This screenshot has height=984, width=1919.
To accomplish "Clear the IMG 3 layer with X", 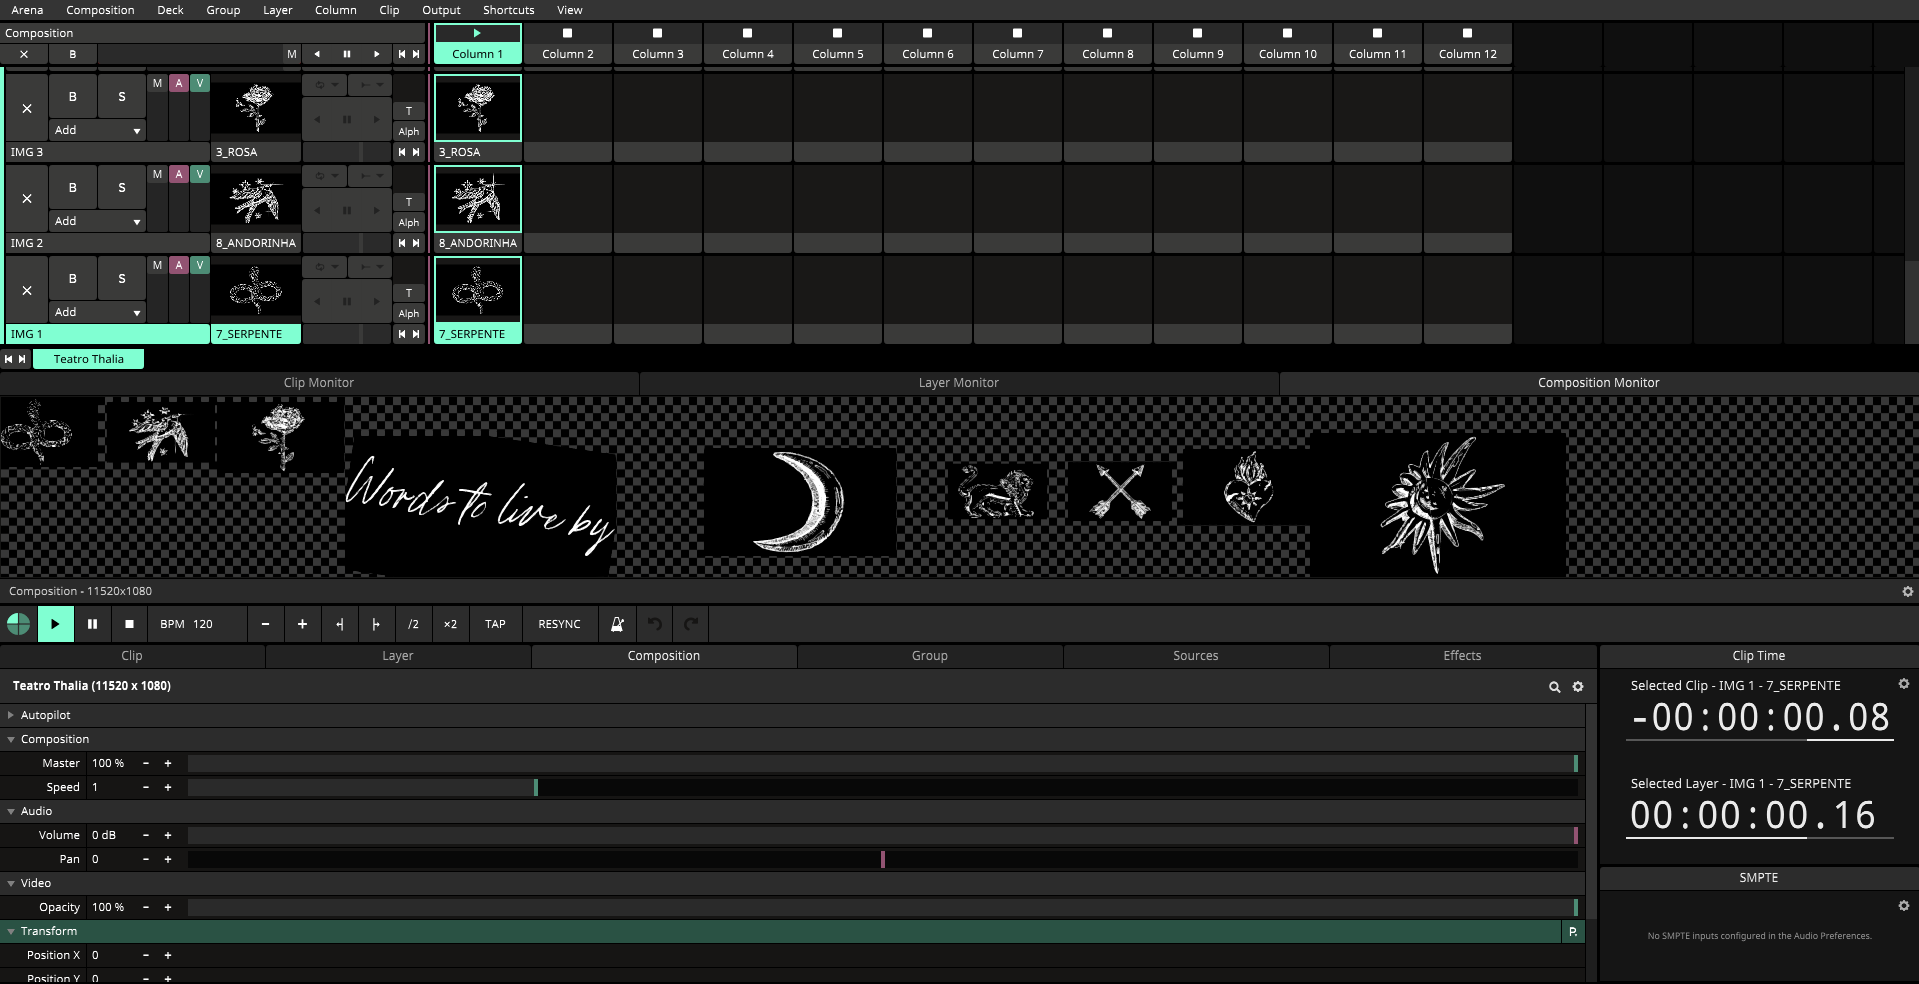I will coord(27,108).
